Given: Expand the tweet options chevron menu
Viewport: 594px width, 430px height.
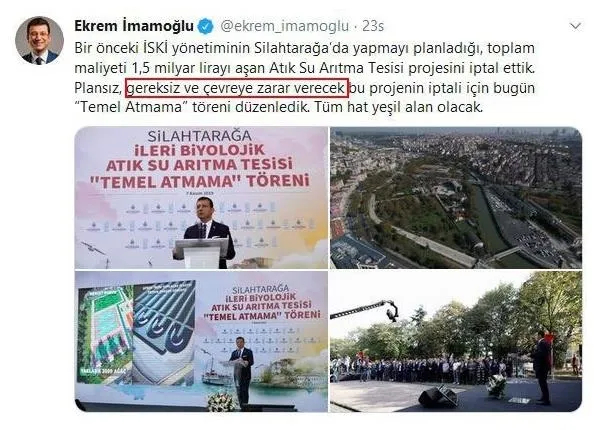Looking at the screenshot, I should click(575, 26).
